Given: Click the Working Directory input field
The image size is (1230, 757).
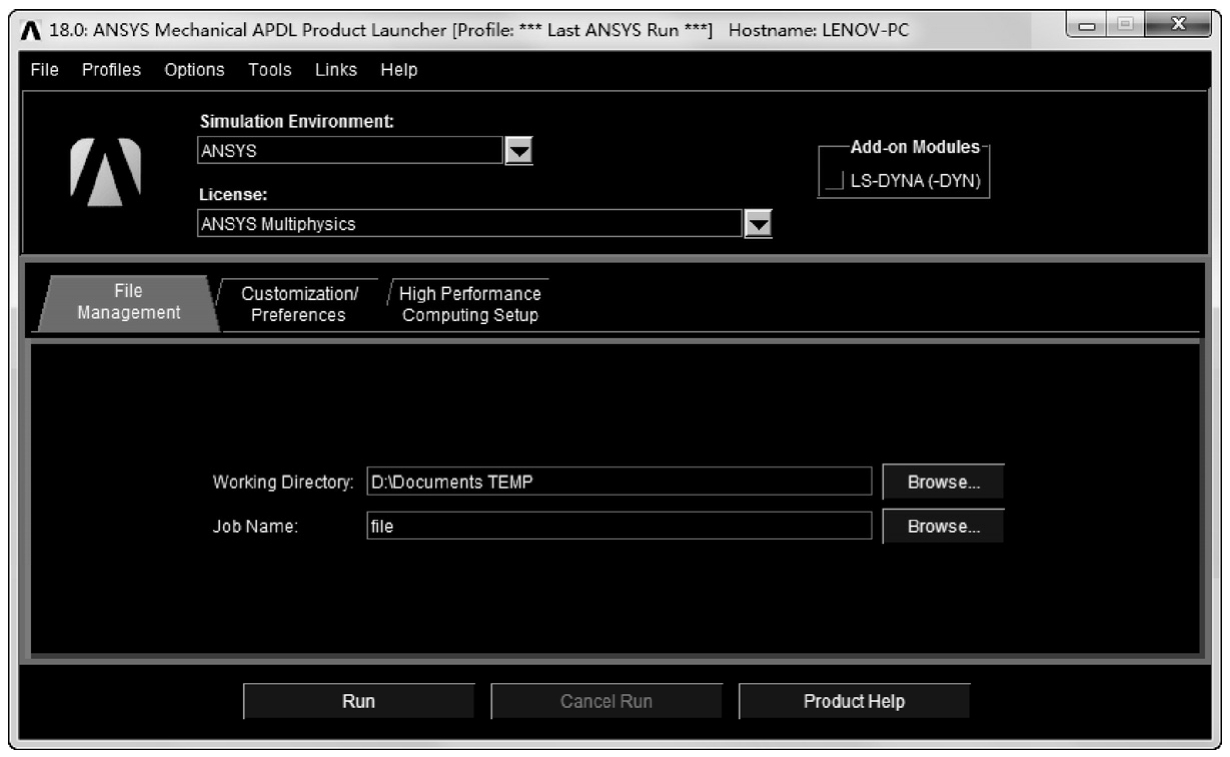Looking at the screenshot, I should pyautogui.click(x=620, y=481).
